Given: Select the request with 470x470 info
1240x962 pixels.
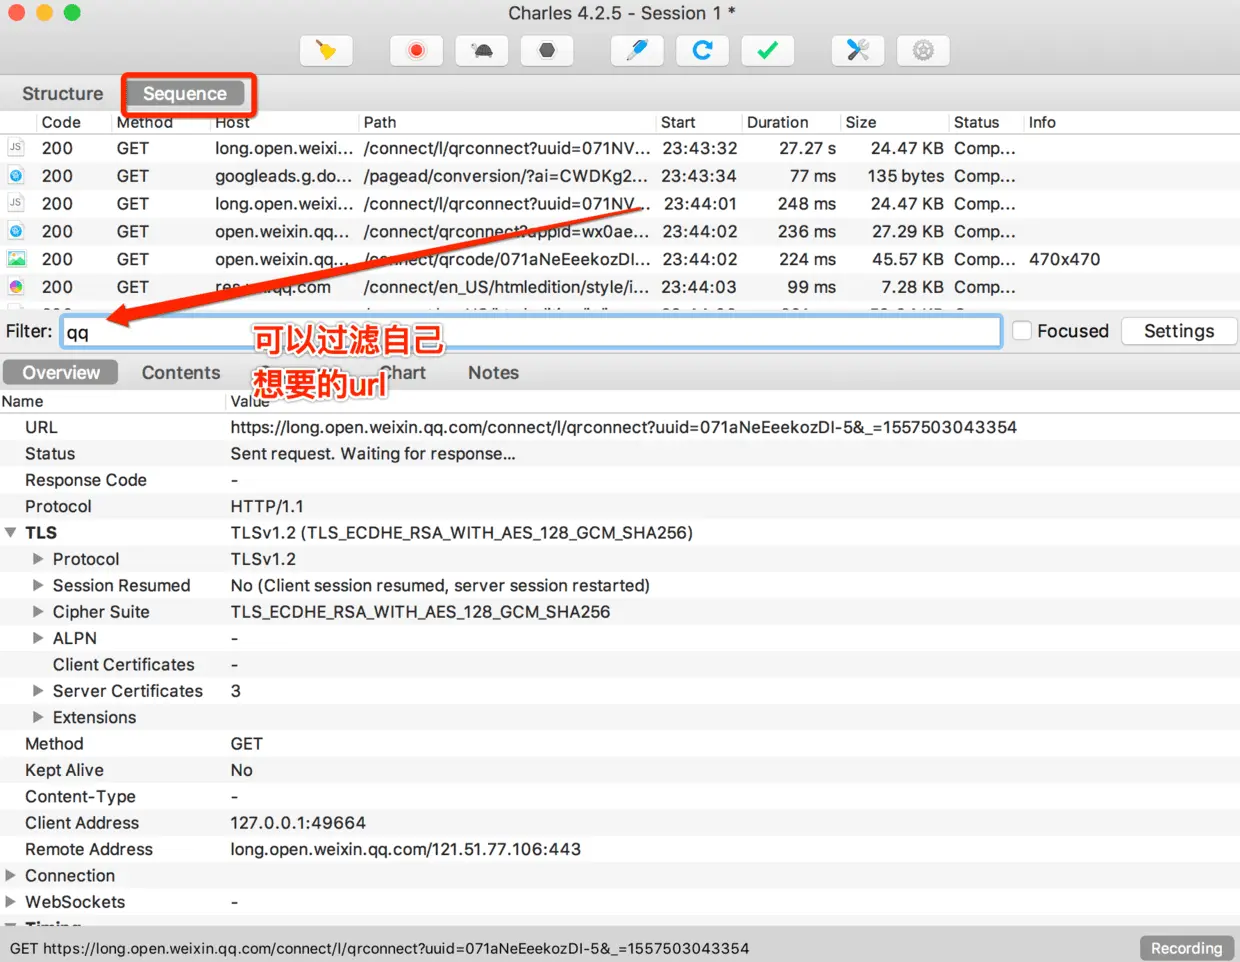Looking at the screenshot, I should pos(620,259).
